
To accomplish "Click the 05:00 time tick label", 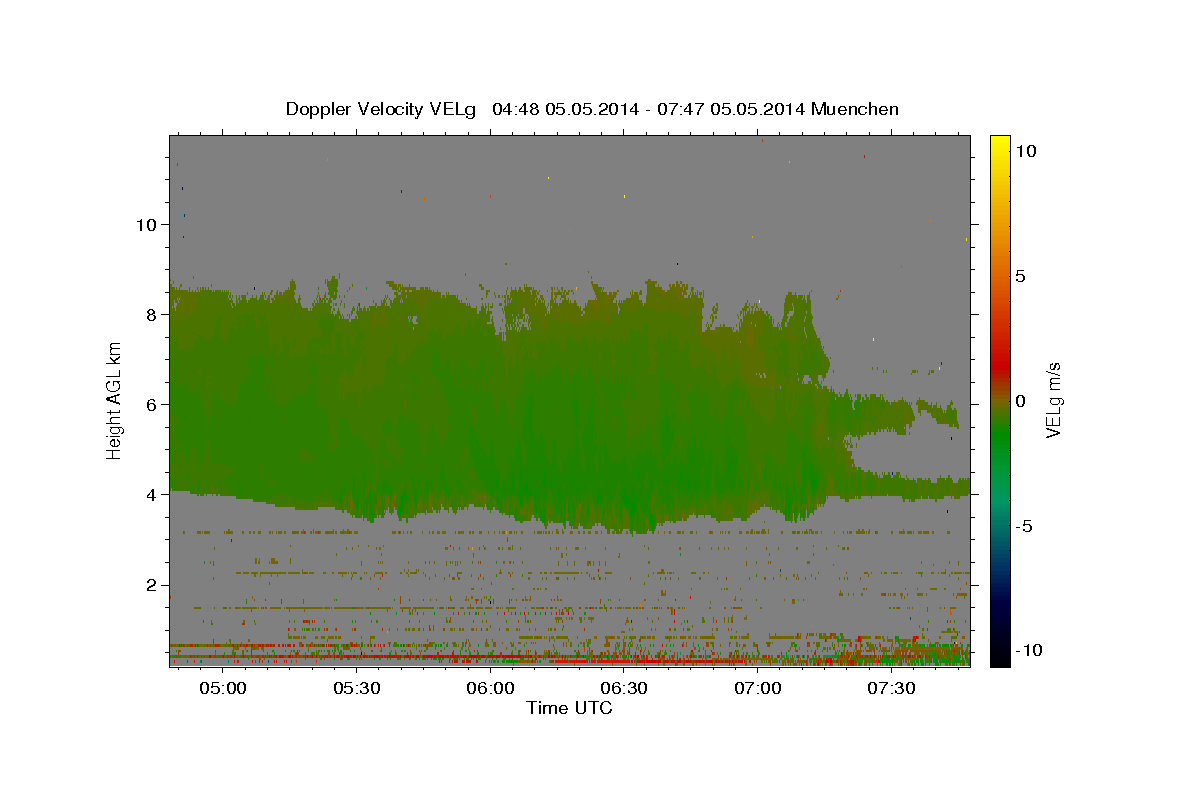I will tap(223, 688).
